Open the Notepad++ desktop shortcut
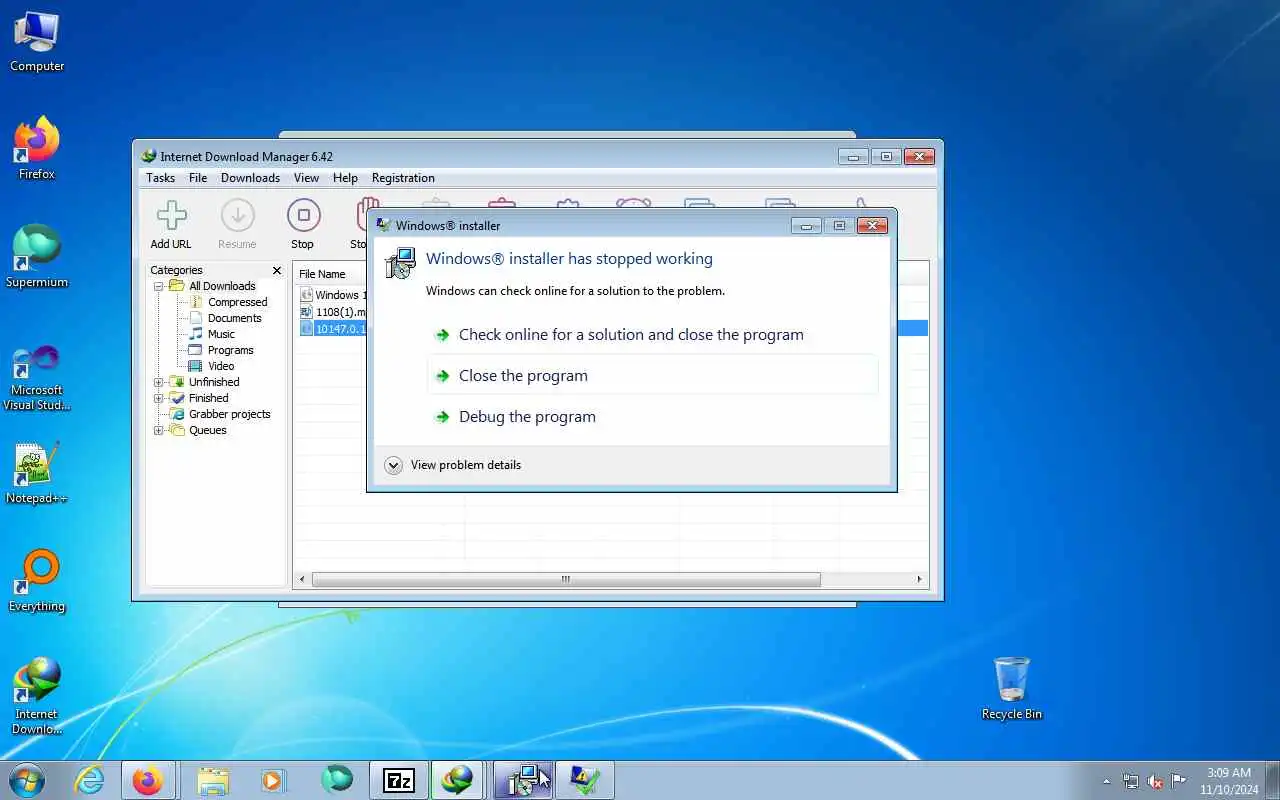Screen dimensions: 1280x800 click(37, 474)
